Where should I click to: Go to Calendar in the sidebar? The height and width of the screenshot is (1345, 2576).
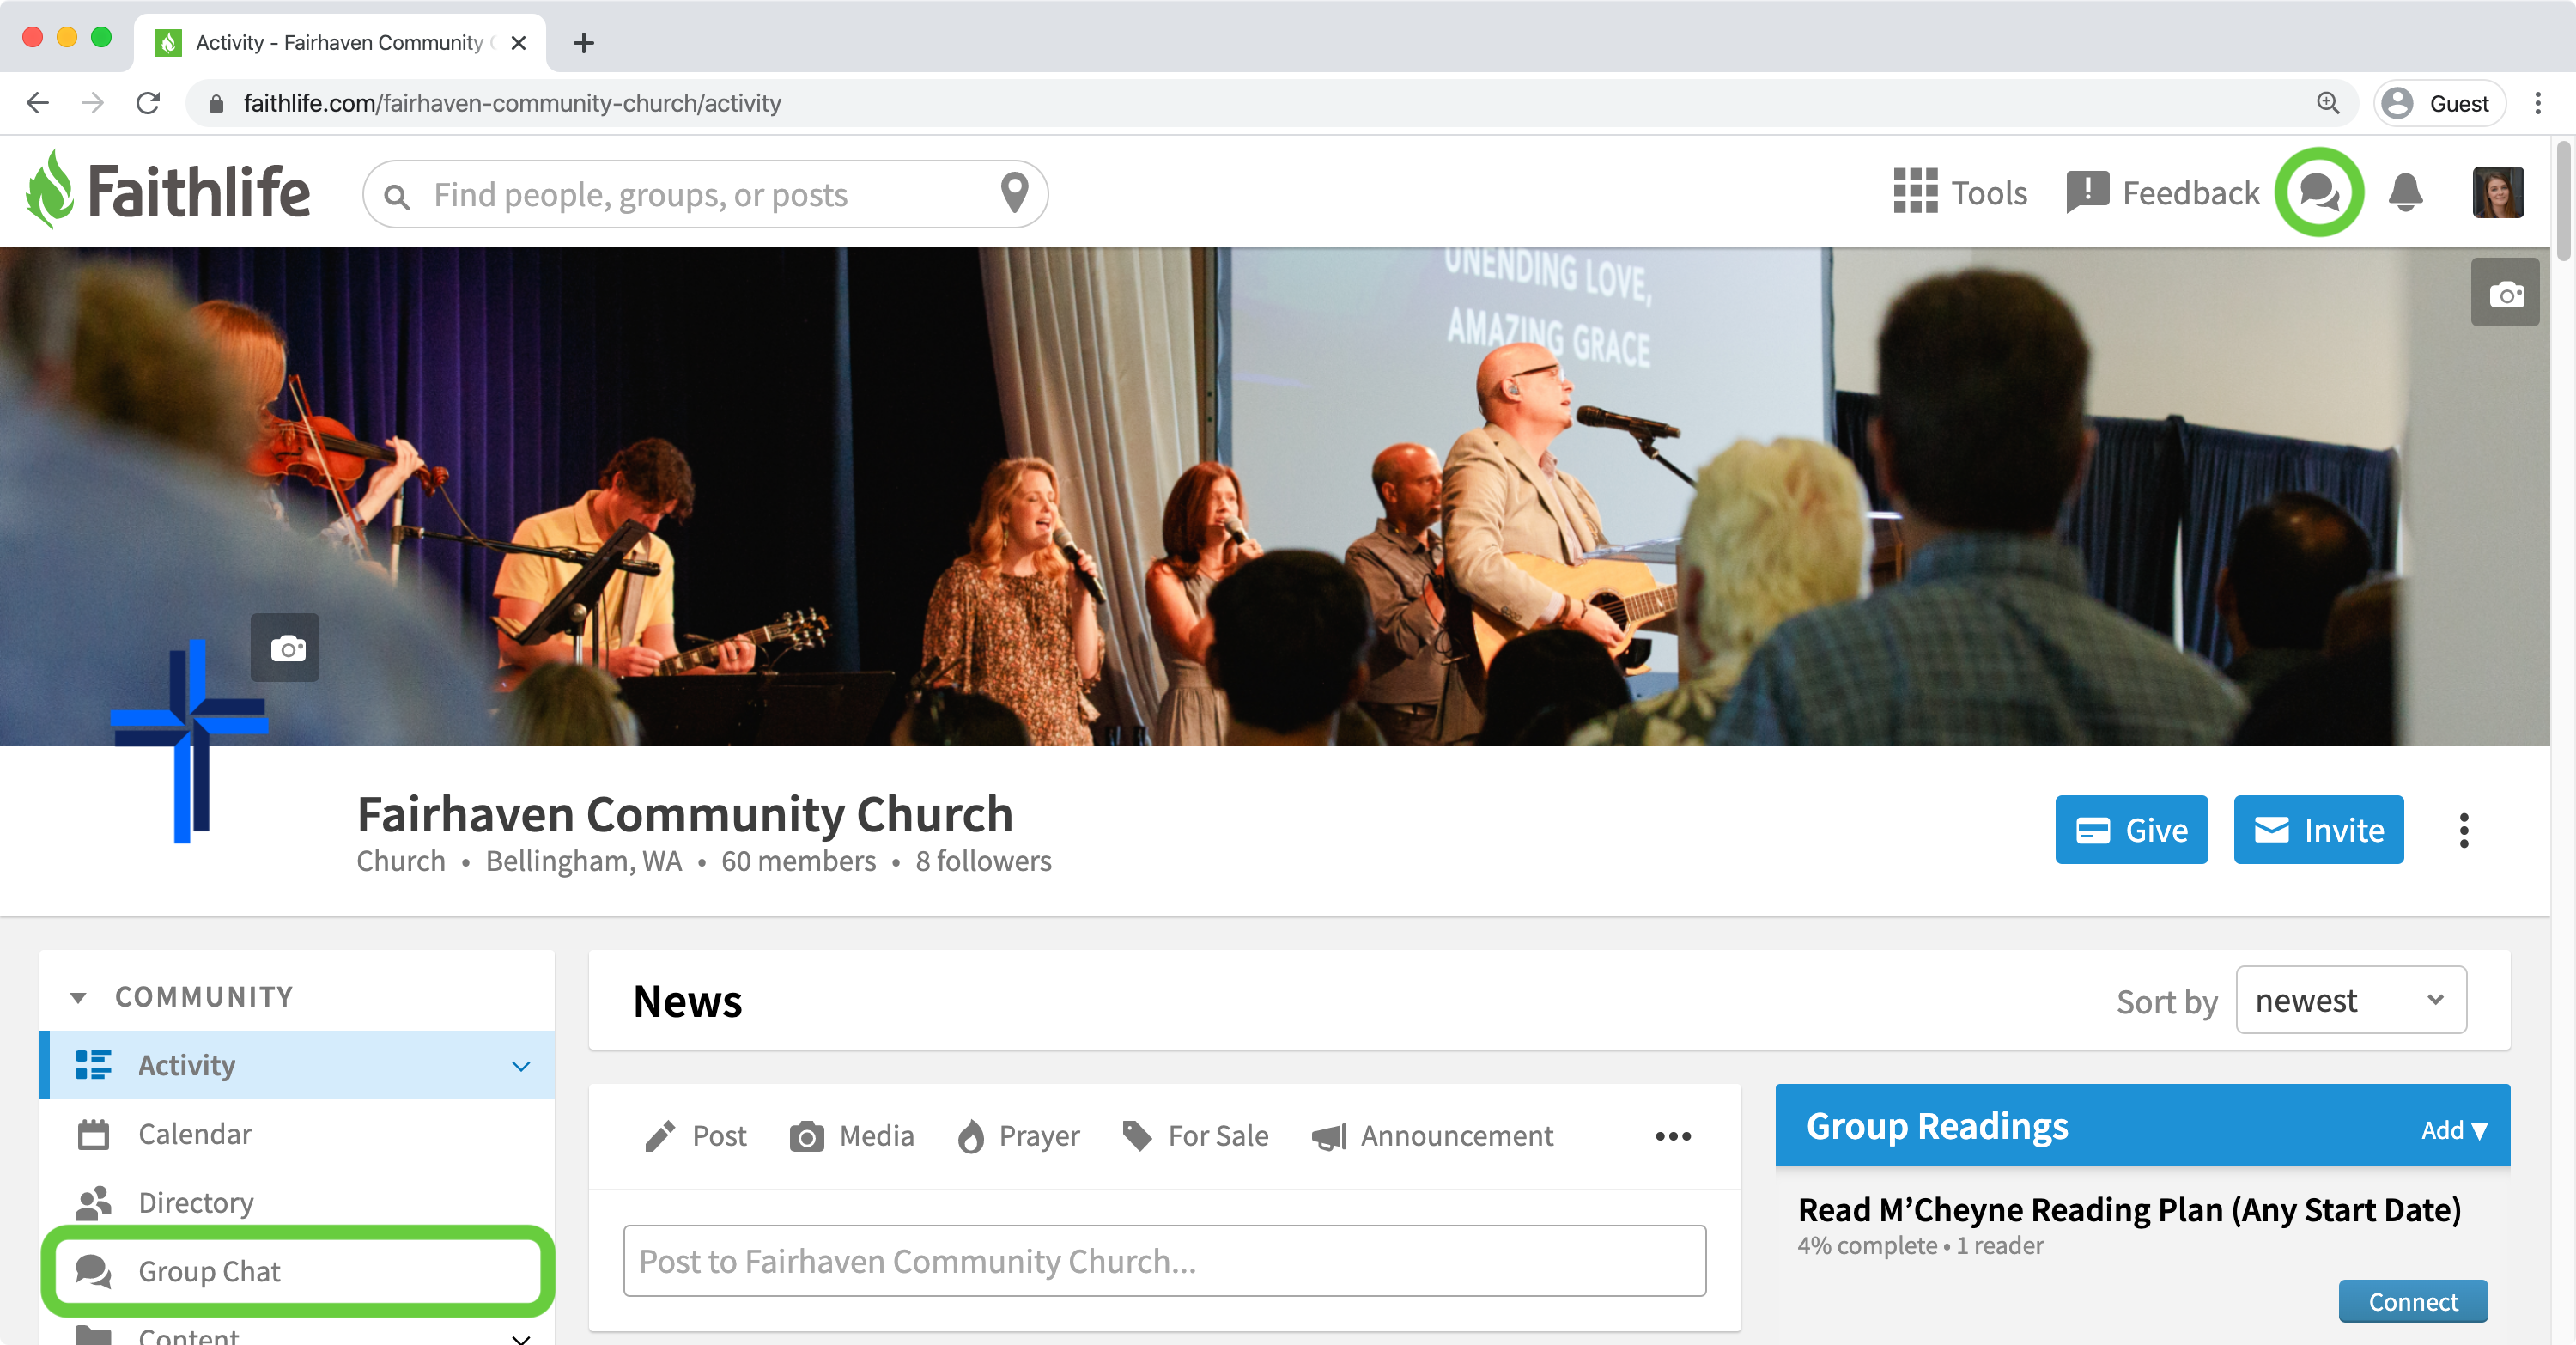coord(297,1134)
